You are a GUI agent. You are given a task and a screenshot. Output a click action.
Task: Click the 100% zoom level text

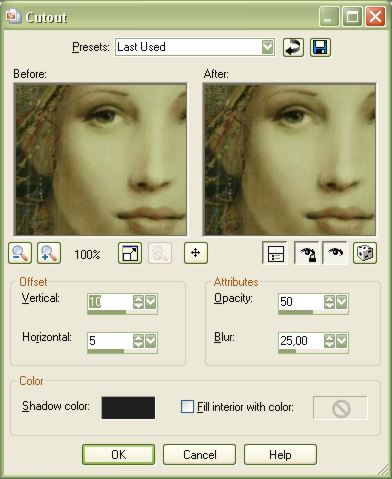87,255
